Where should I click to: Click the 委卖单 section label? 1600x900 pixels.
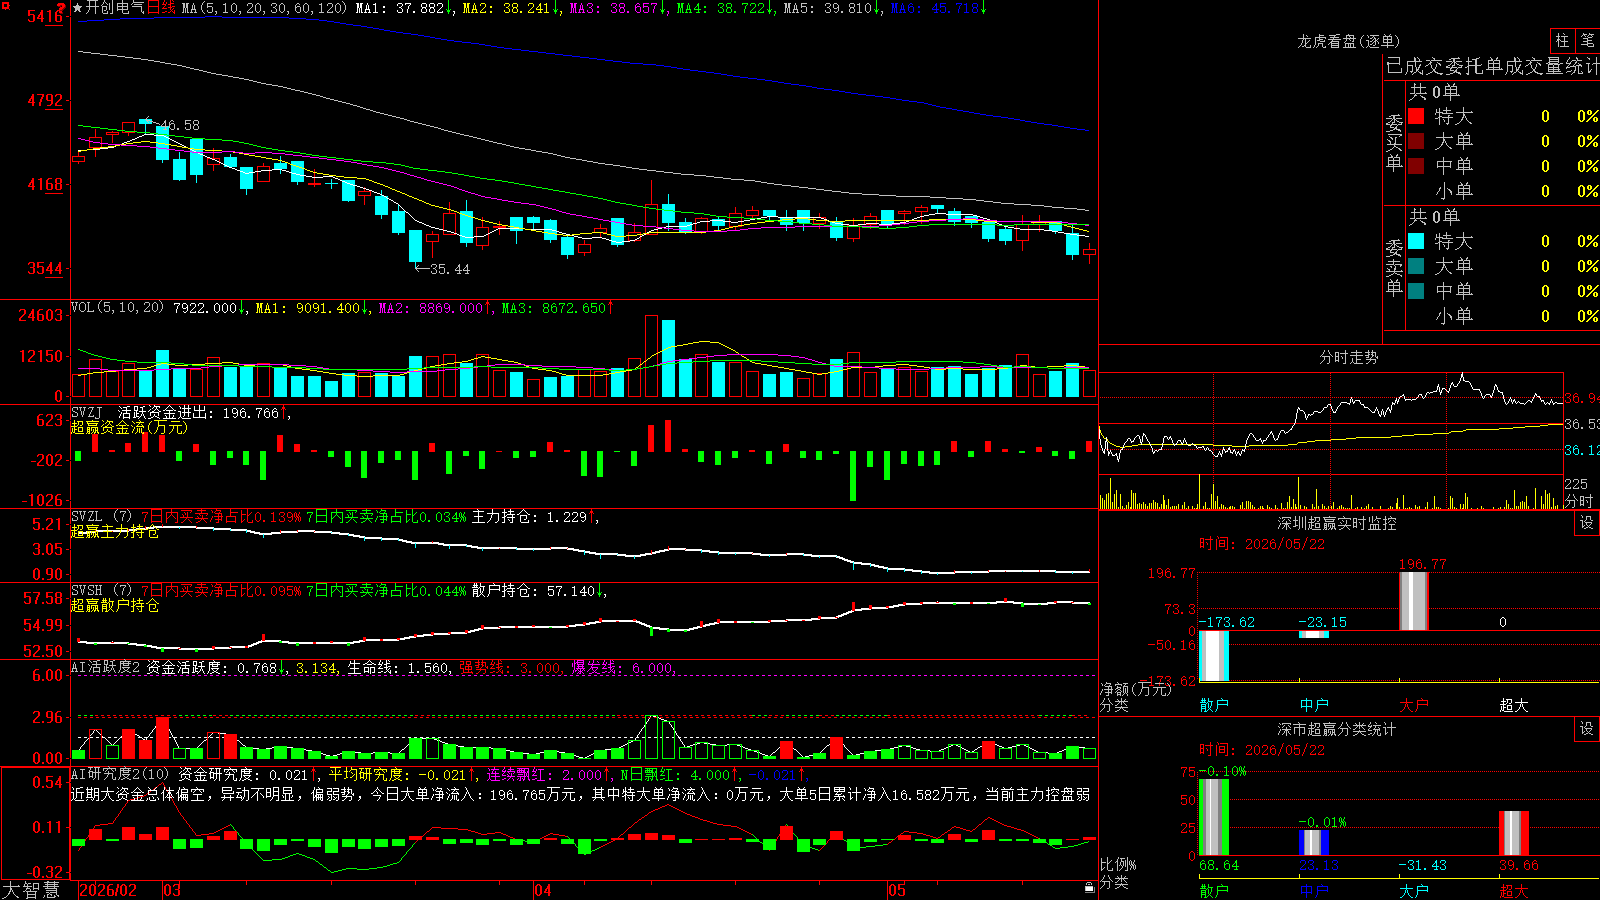[x=1394, y=267]
